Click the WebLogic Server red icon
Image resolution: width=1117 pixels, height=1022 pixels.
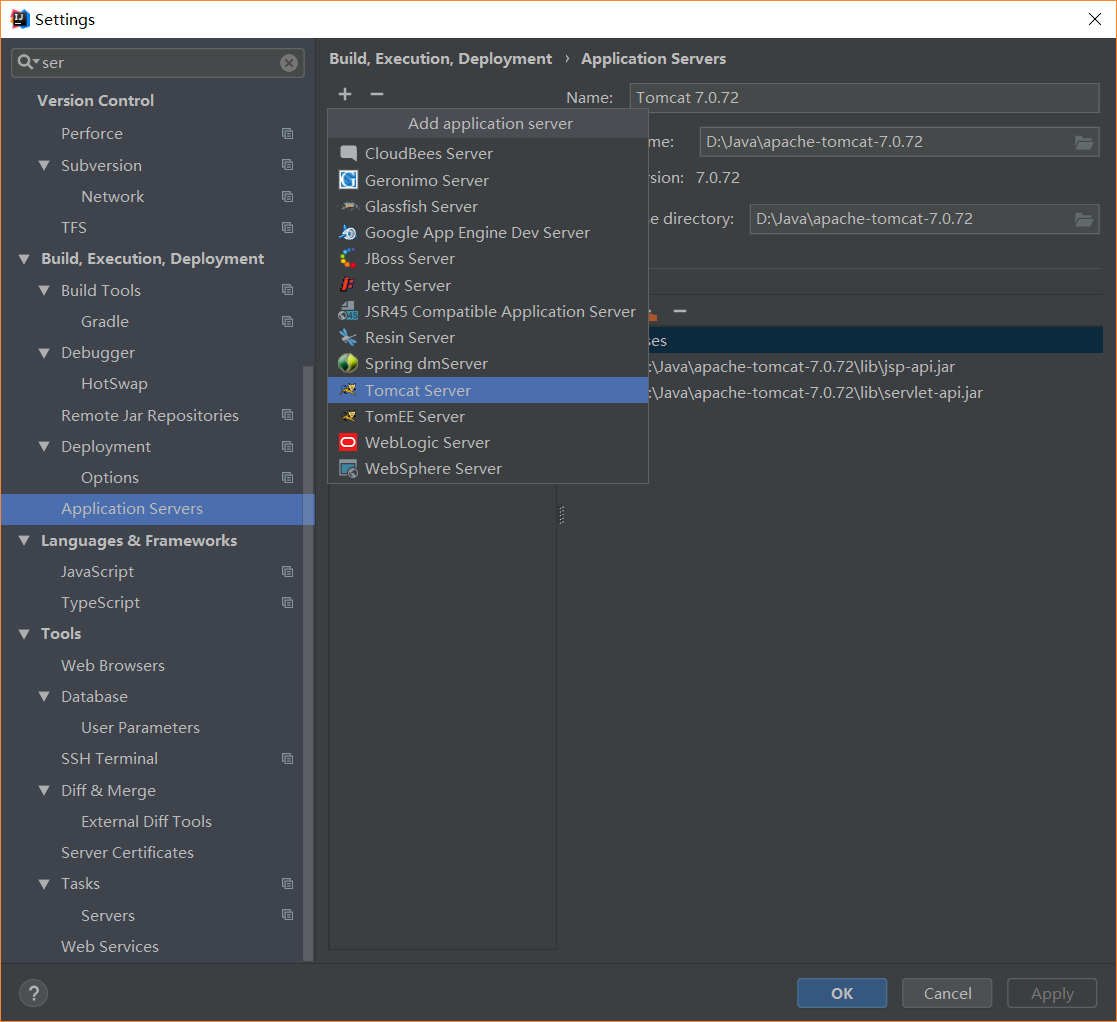pyautogui.click(x=348, y=442)
